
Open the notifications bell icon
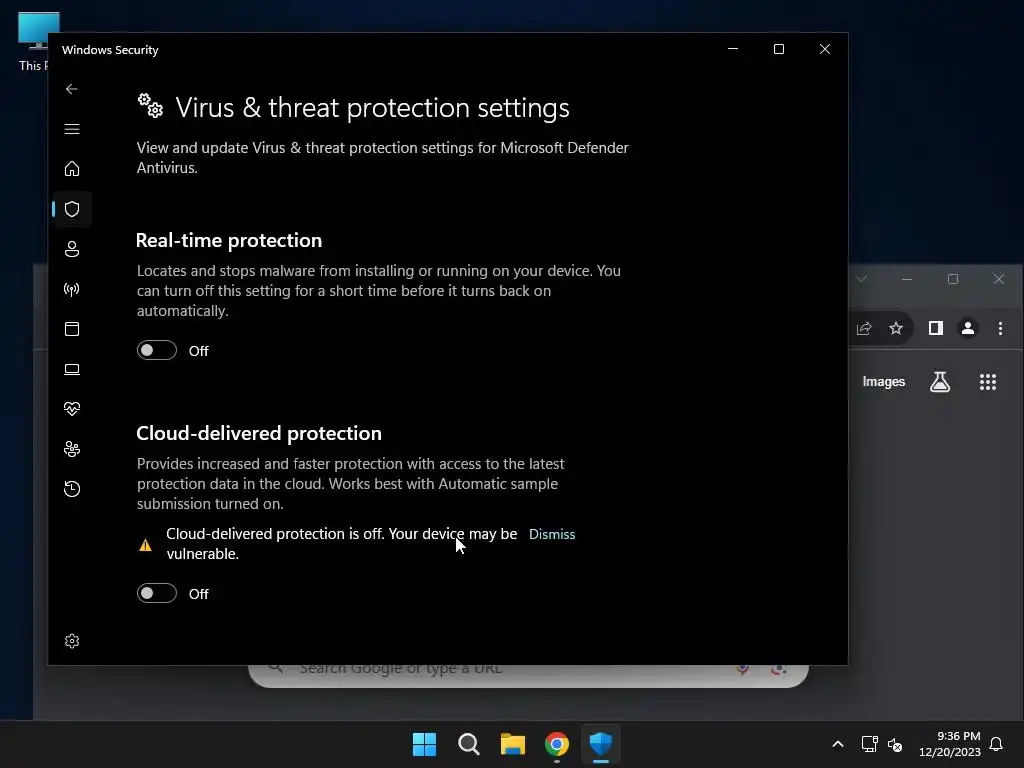tap(996, 744)
